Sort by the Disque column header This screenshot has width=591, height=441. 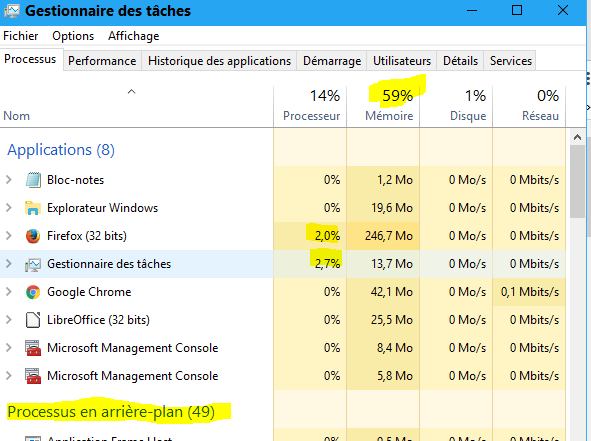point(456,107)
